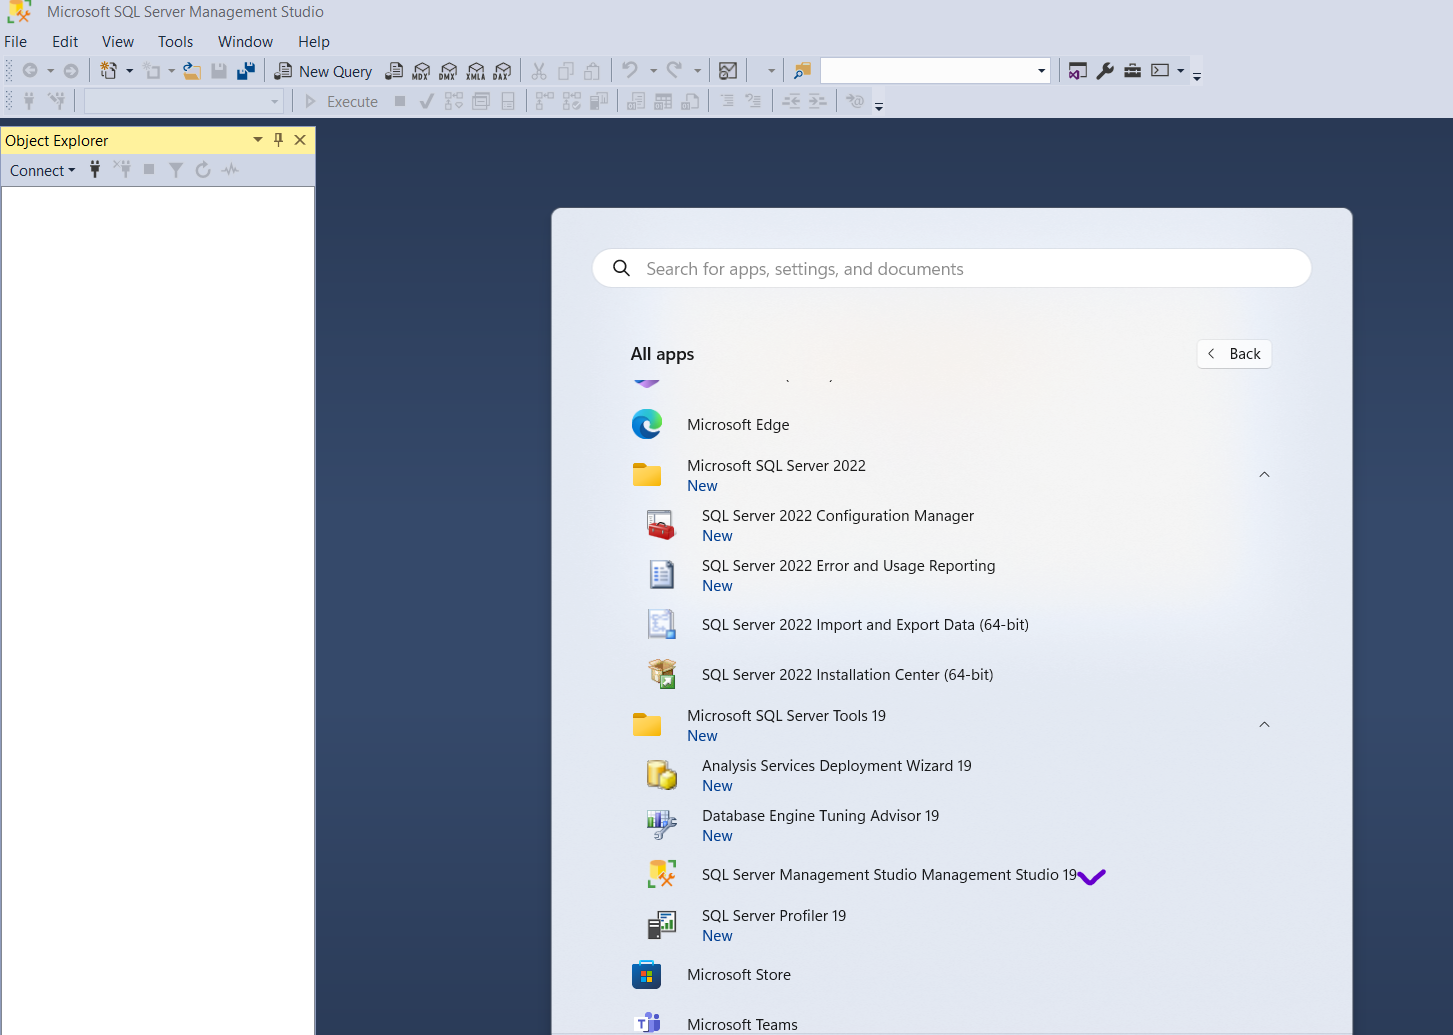The width and height of the screenshot is (1453, 1035).
Task: Click the Stop icon in Object Explorer
Action: [x=149, y=170]
